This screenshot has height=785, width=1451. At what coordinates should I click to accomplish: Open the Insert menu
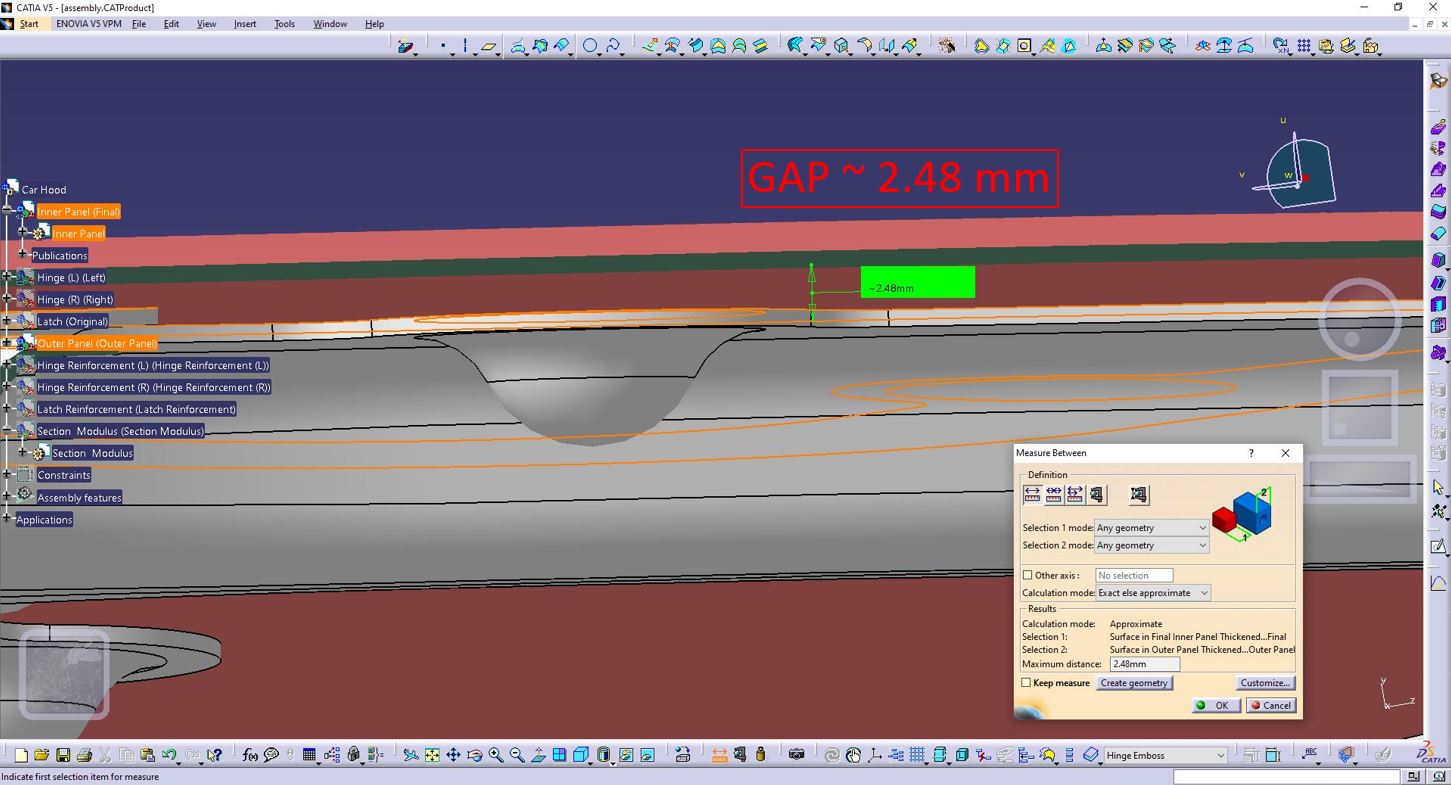(x=245, y=24)
